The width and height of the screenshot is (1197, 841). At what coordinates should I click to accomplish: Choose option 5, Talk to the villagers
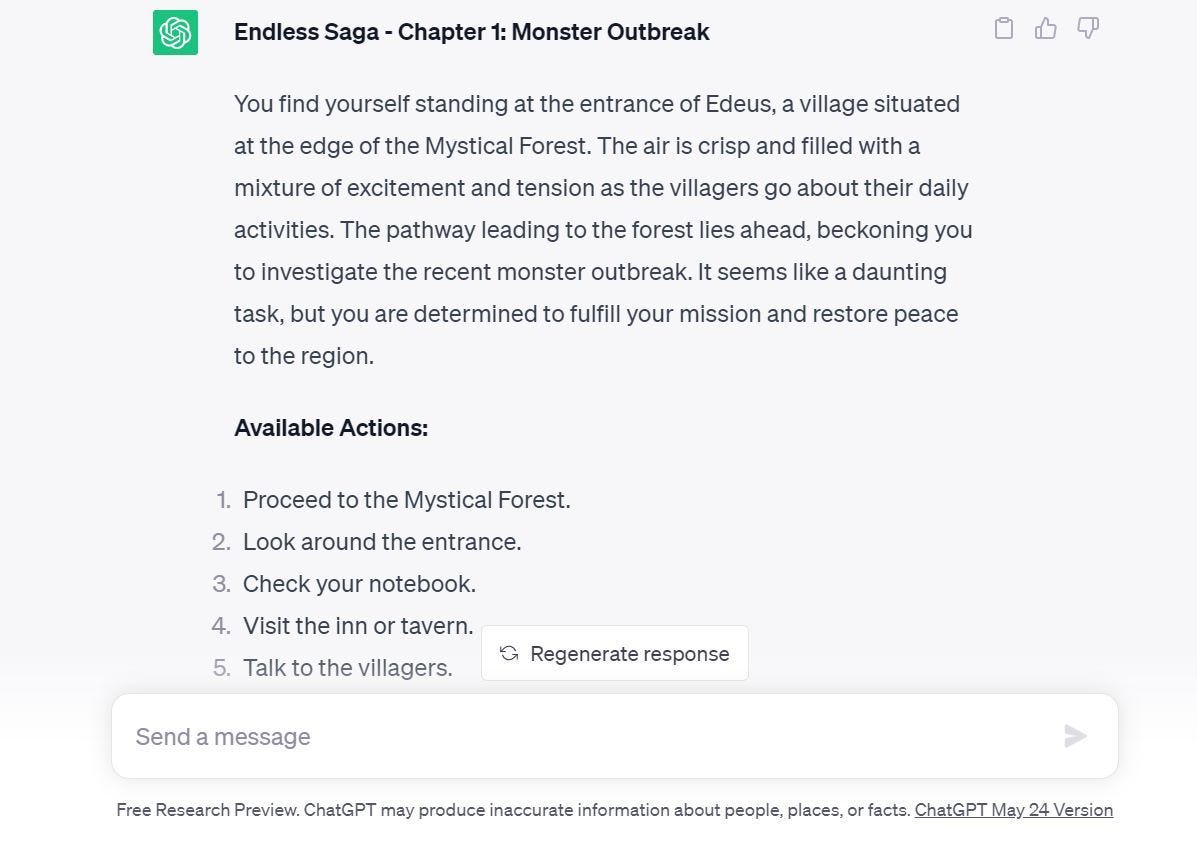(x=347, y=668)
